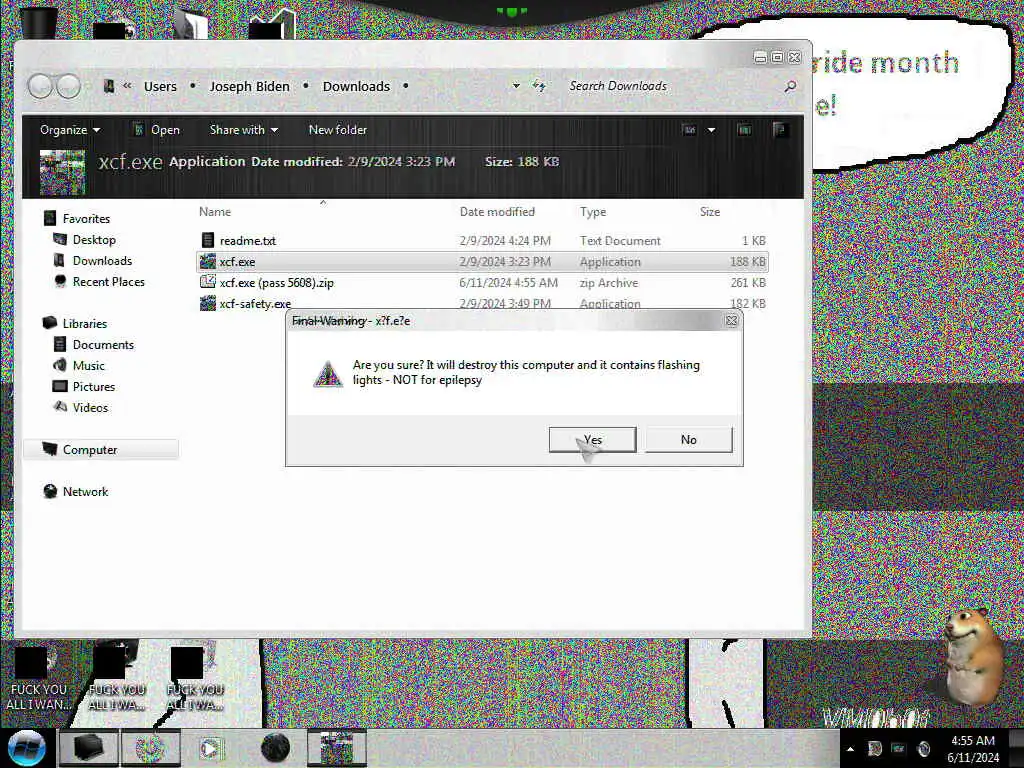
Task: Open Favorites in the navigation pane
Action: 86,219
